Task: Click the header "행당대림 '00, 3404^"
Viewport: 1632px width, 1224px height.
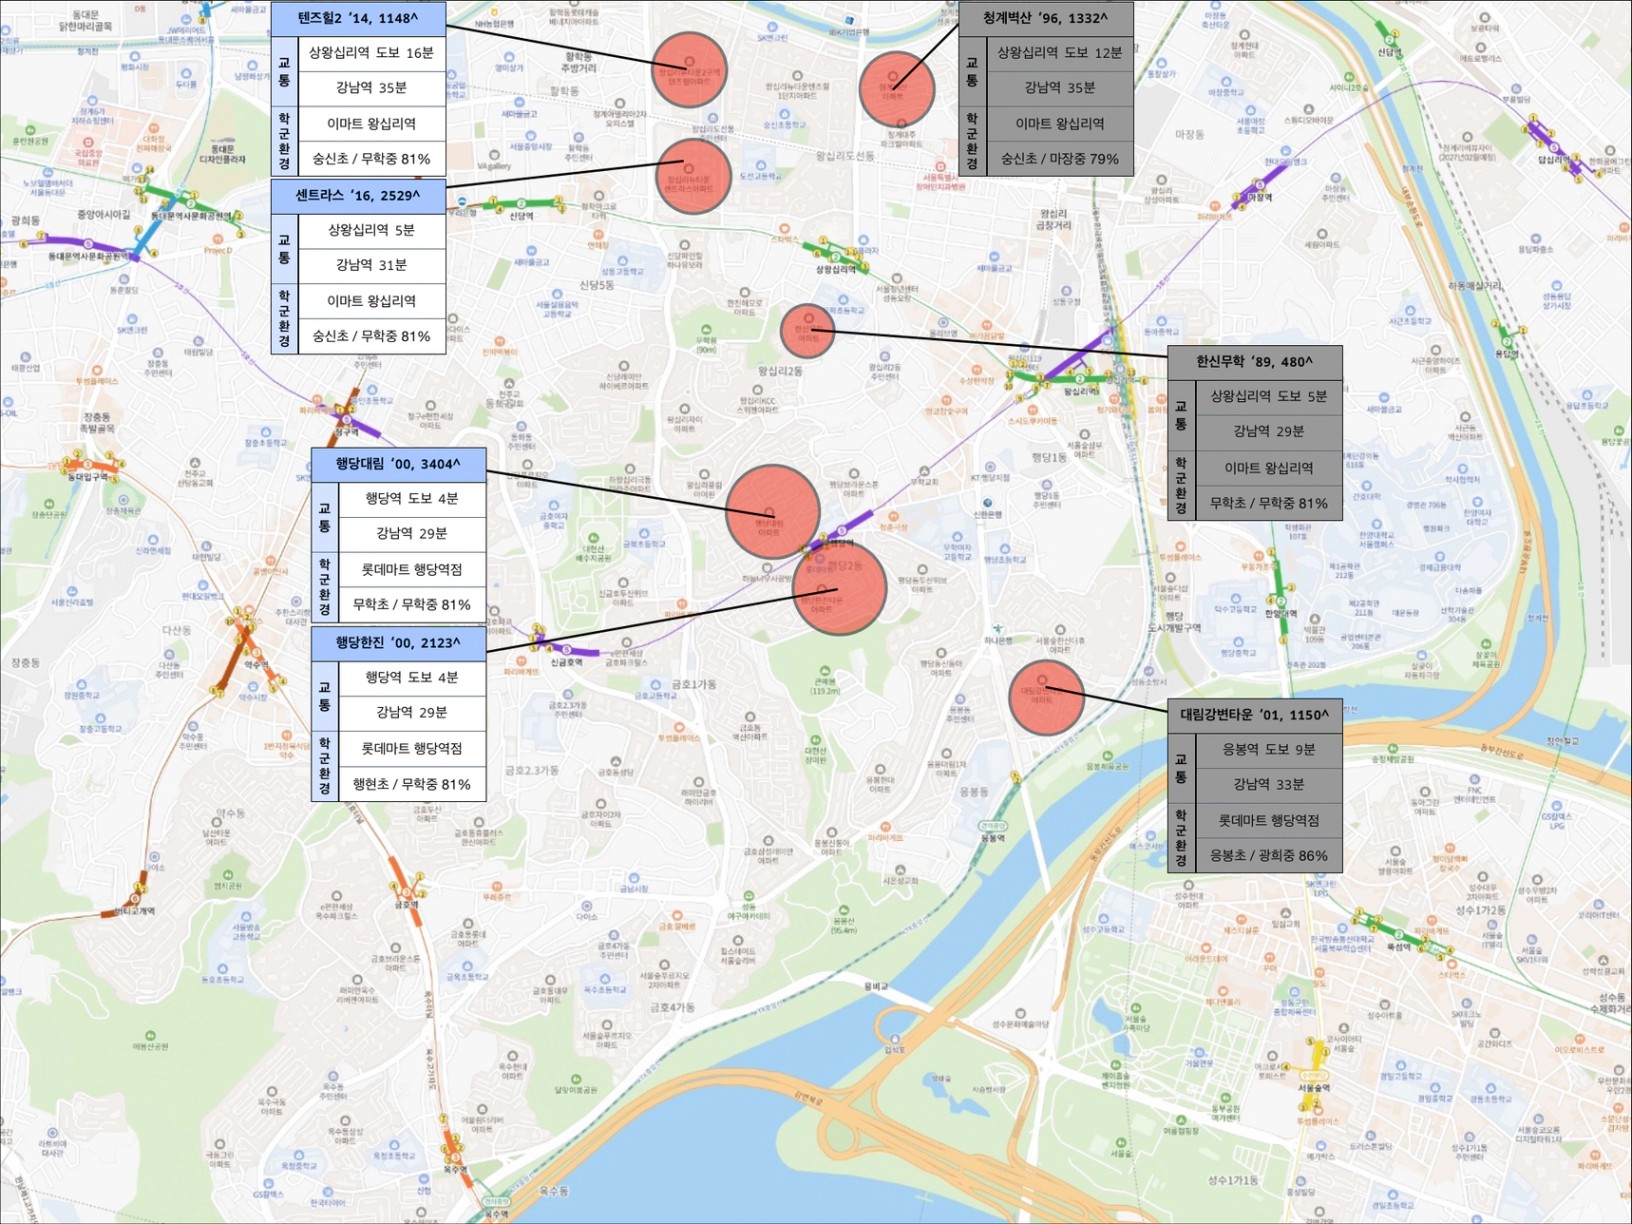Action: 399,464
